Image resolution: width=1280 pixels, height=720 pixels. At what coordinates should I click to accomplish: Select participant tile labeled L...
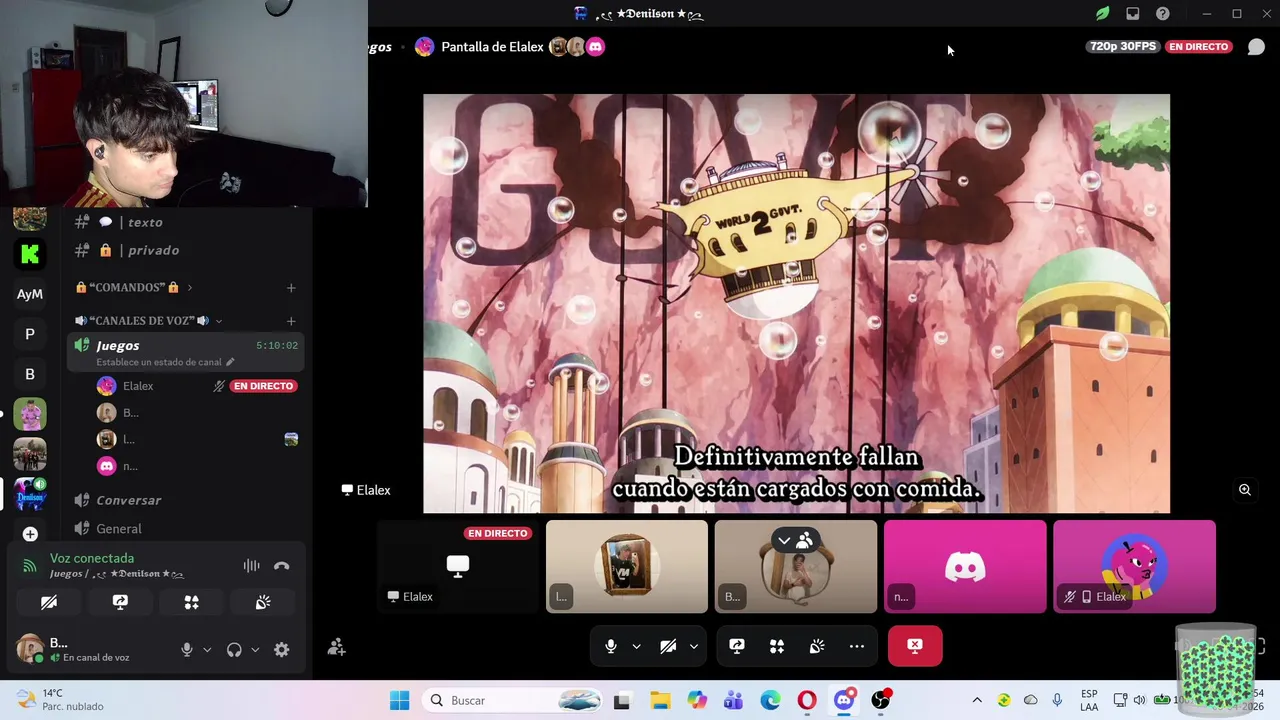pyautogui.click(x=627, y=566)
